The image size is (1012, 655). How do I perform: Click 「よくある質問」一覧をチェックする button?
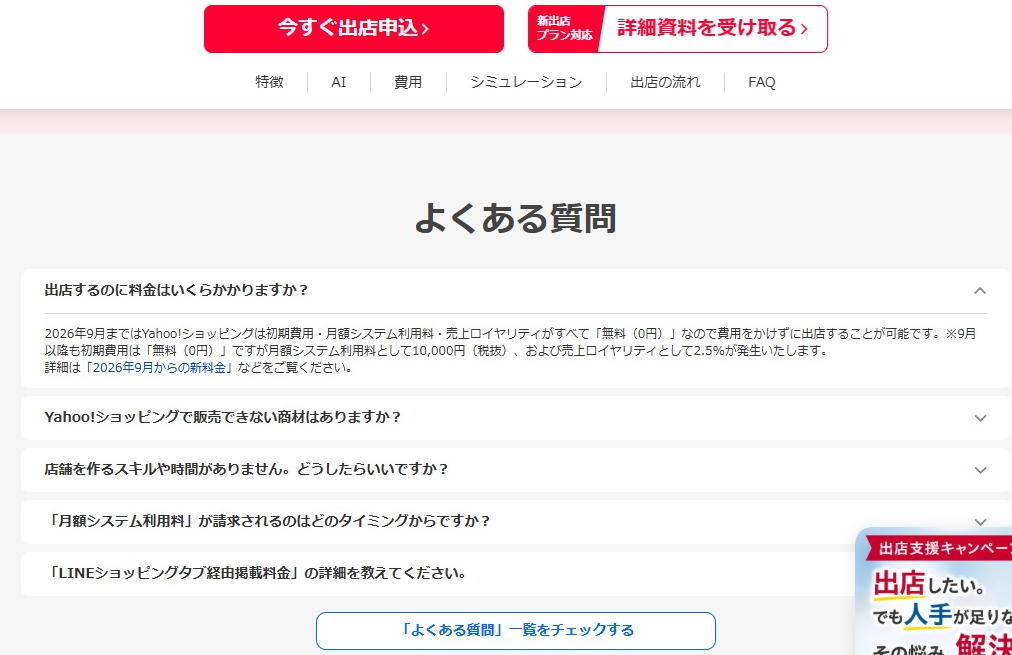click(x=516, y=630)
